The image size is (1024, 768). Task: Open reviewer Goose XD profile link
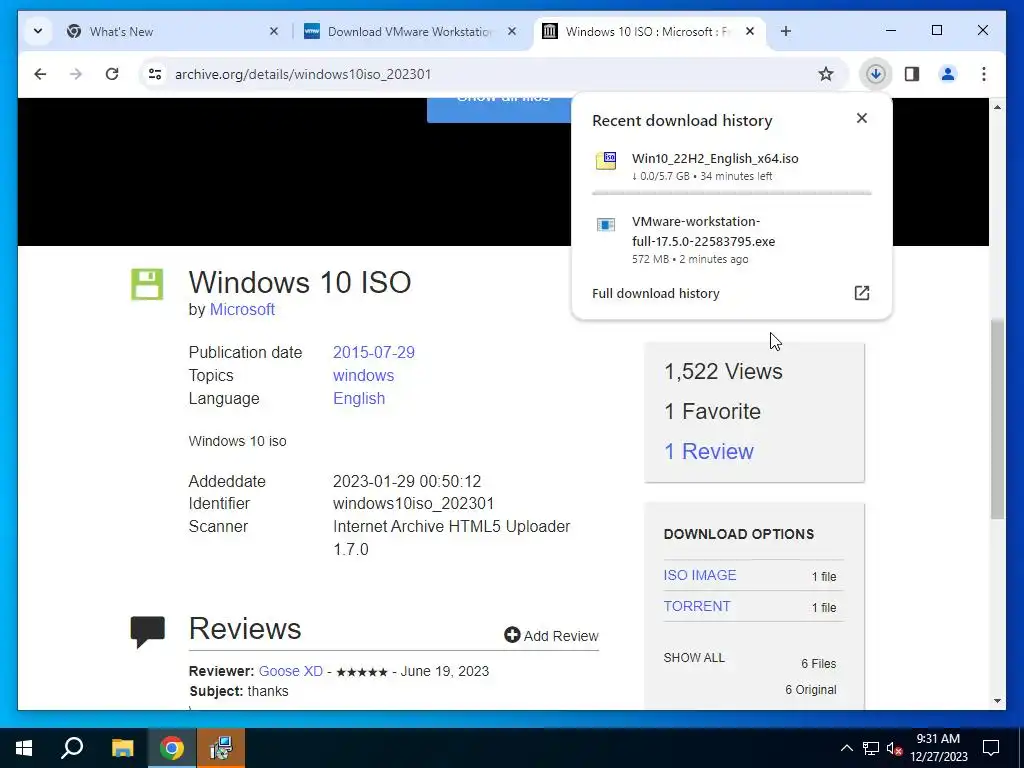291,671
